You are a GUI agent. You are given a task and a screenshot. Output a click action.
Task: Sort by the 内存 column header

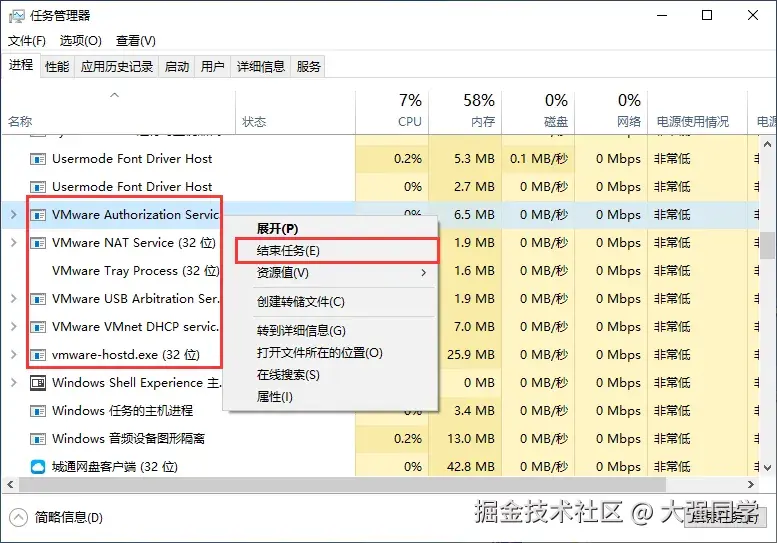pos(465,112)
